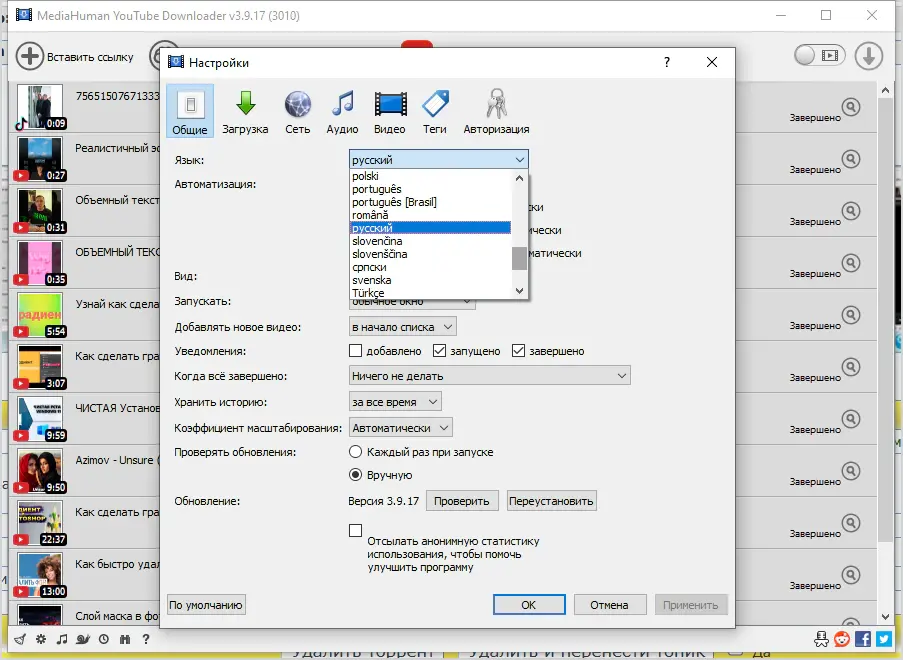Click the download-all arrow icon in main window

tap(868, 56)
